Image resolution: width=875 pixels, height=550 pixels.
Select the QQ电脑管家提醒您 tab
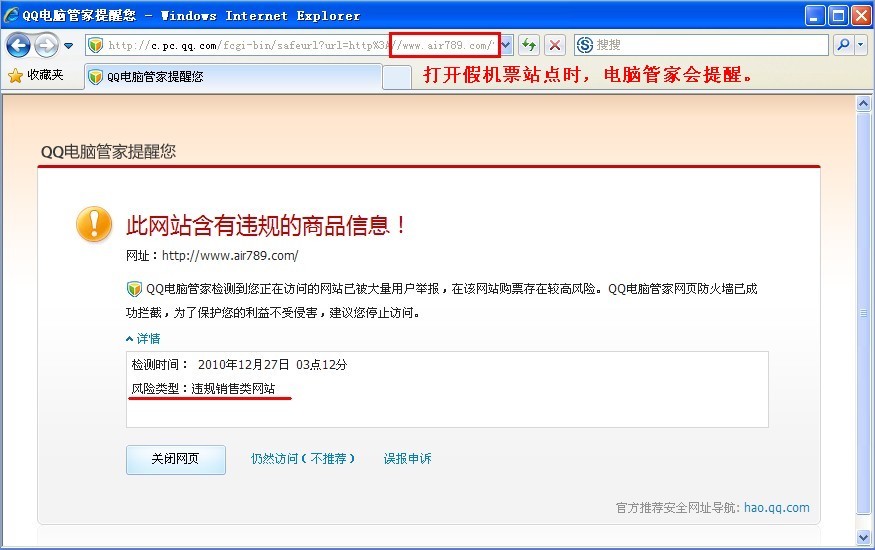click(x=233, y=76)
